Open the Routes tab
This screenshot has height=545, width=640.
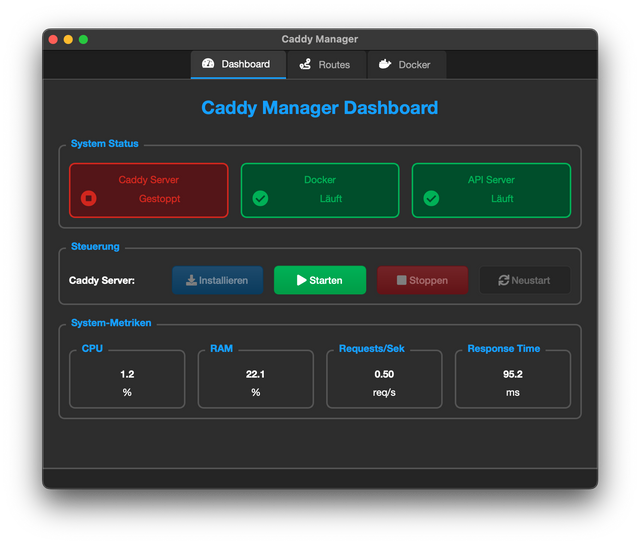pos(327,65)
